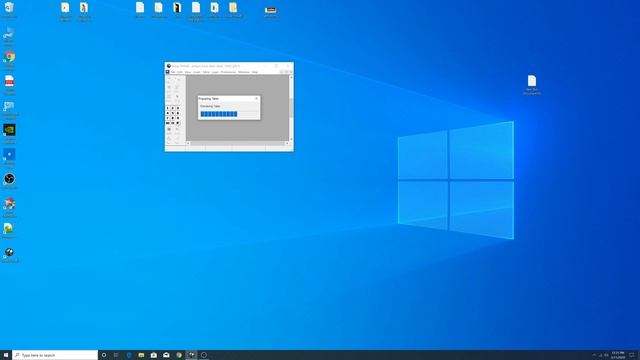This screenshot has height=360, width=640.
Task: Close the Preparing Table progress dialog
Action: [x=256, y=98]
